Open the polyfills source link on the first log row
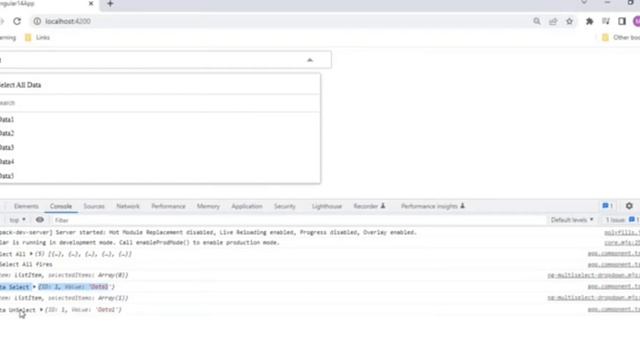 tap(622, 233)
